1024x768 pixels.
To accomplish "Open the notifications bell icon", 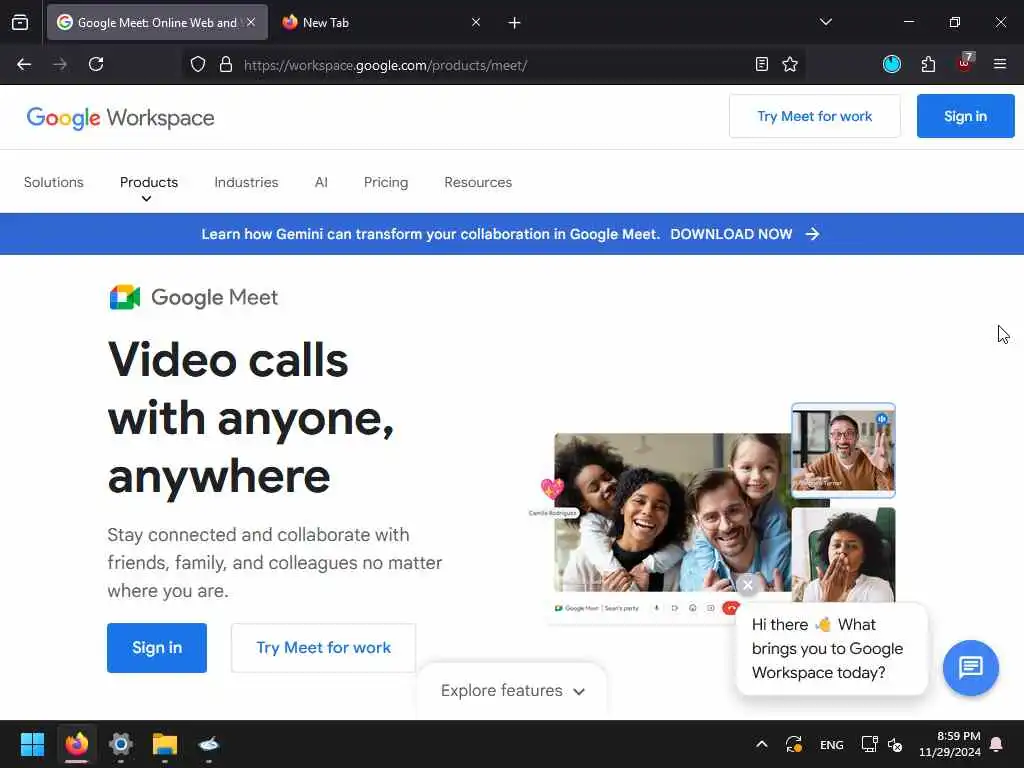I will pos(997,744).
